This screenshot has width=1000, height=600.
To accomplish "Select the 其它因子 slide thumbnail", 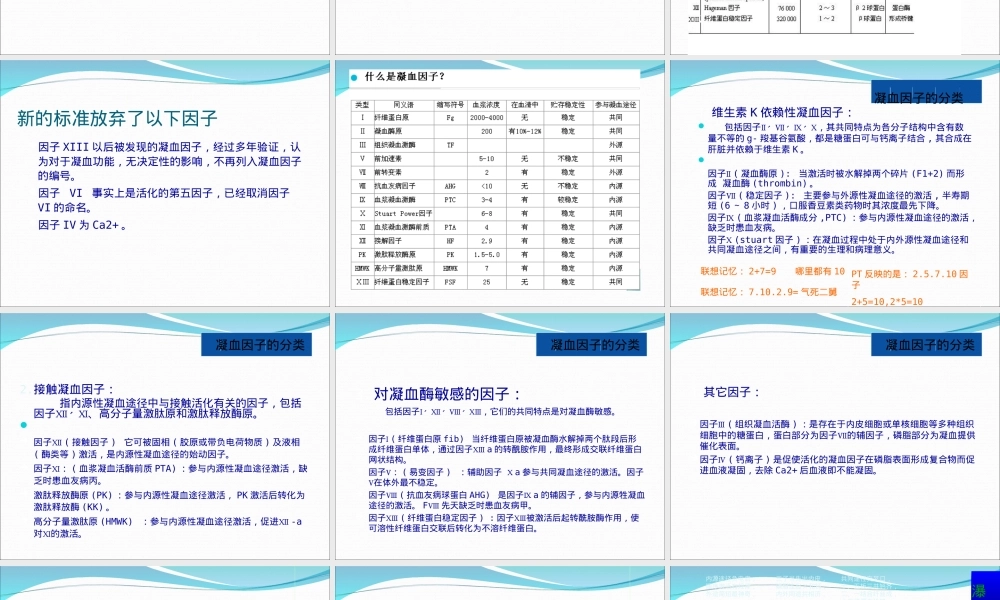I will 835,436.
